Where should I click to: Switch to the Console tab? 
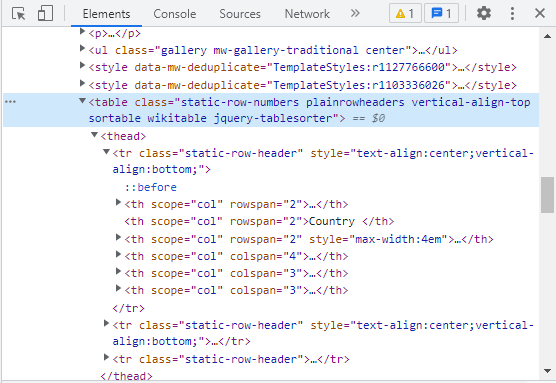click(174, 14)
